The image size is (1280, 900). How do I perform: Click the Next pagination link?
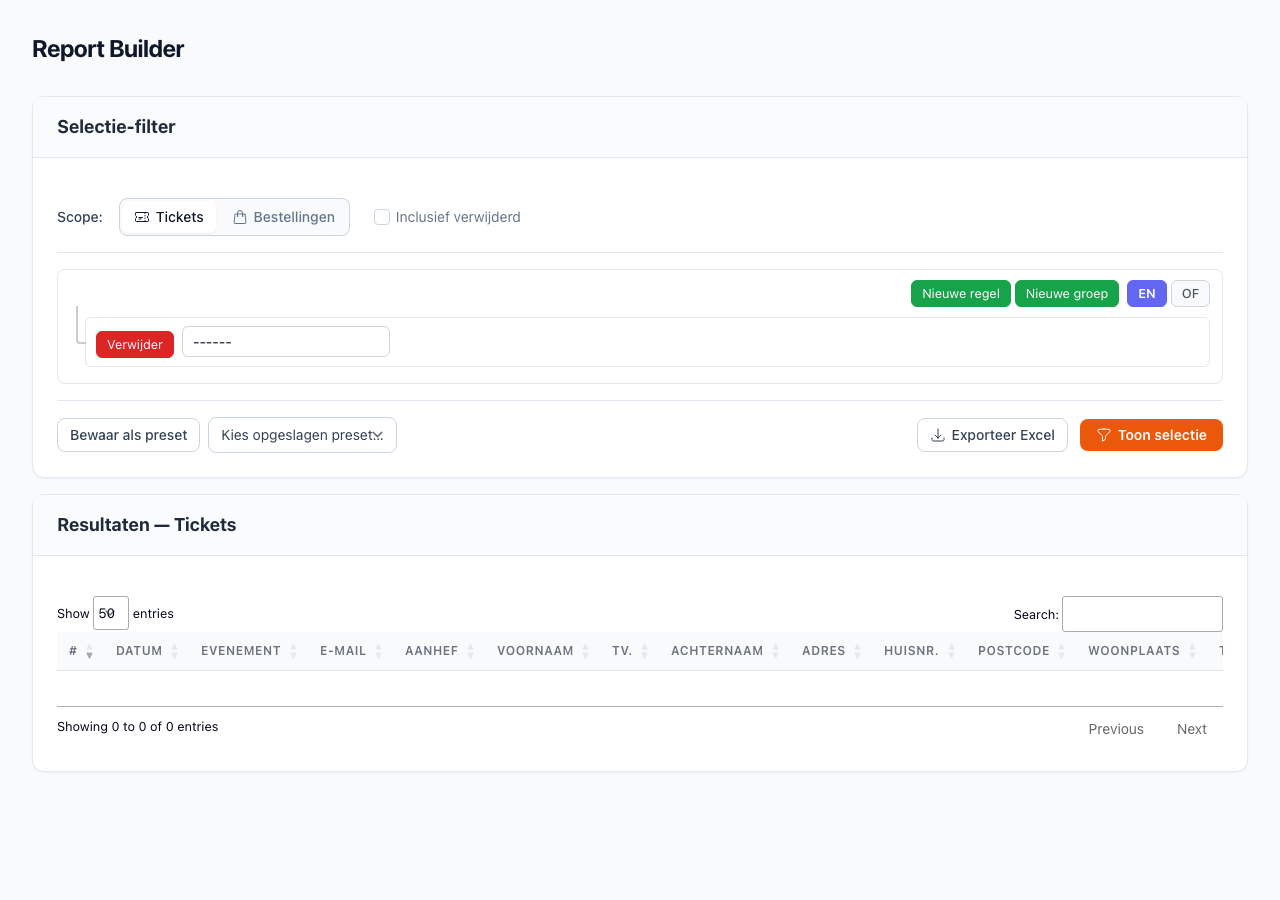pyautogui.click(x=1191, y=729)
